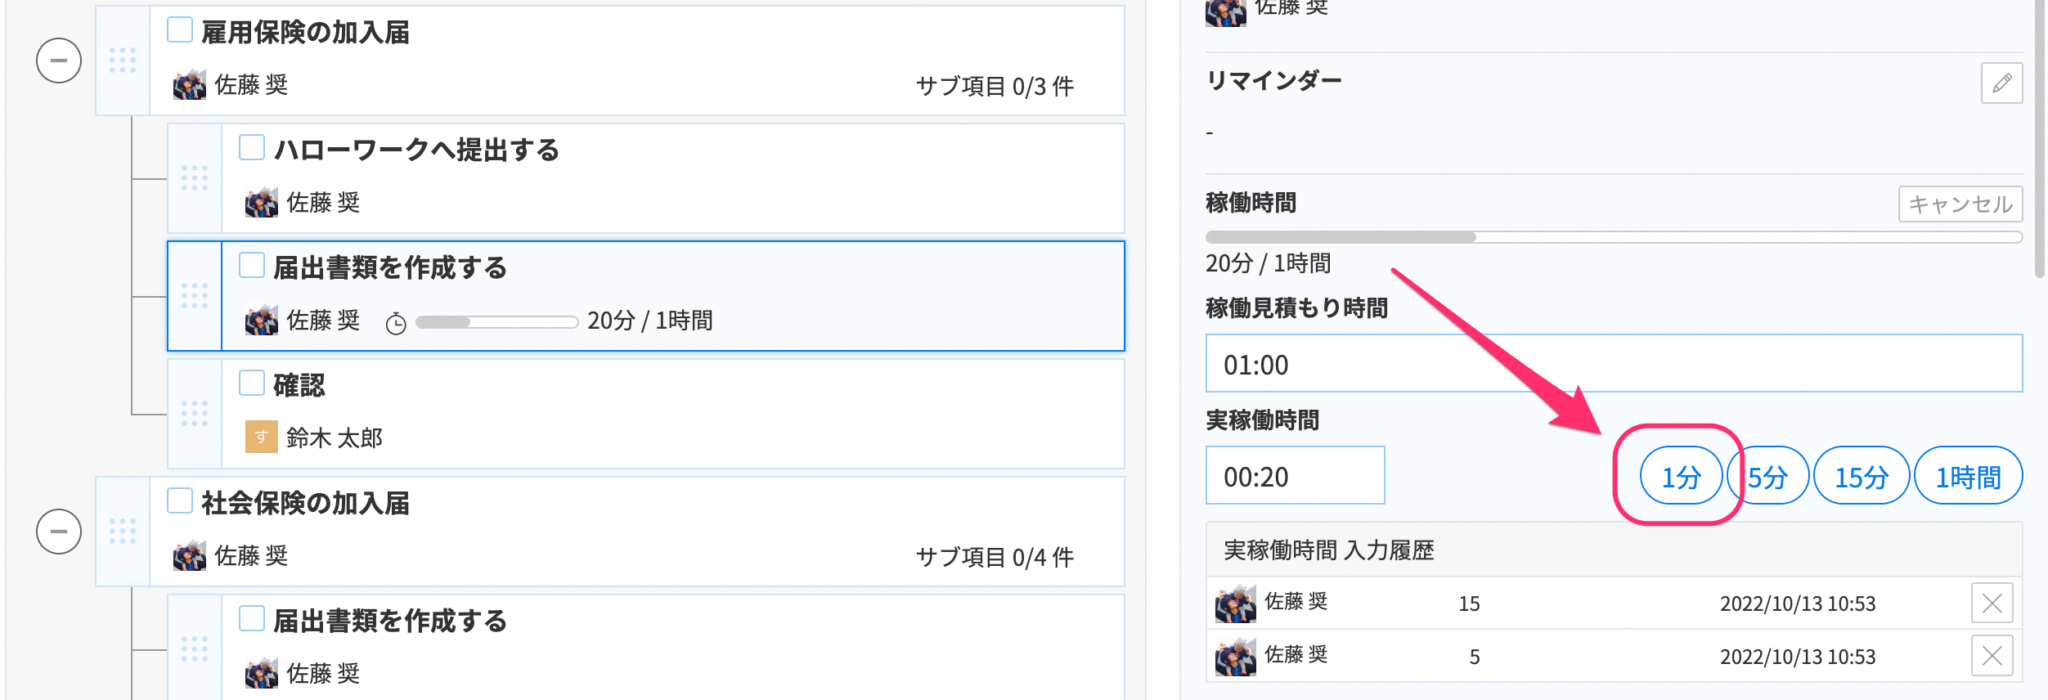Click the 鈴木 太郎 initial icon on 確認

tap(259, 437)
